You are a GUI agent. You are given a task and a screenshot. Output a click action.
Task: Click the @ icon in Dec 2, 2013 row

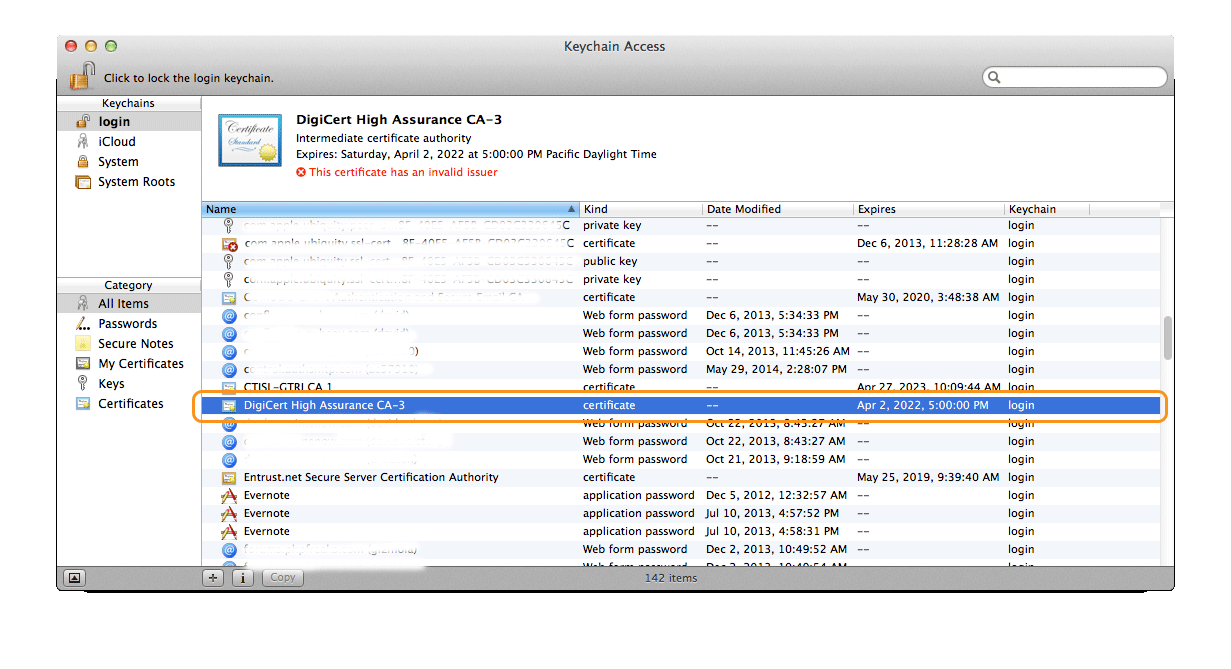pyautogui.click(x=229, y=549)
